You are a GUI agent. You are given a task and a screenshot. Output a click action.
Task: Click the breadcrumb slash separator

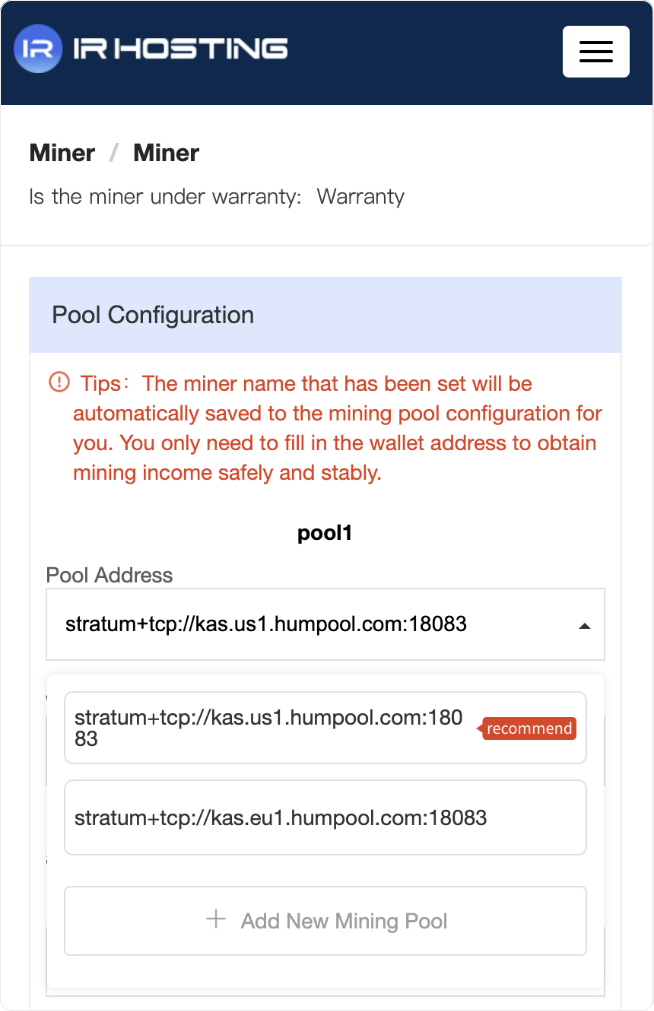point(114,153)
